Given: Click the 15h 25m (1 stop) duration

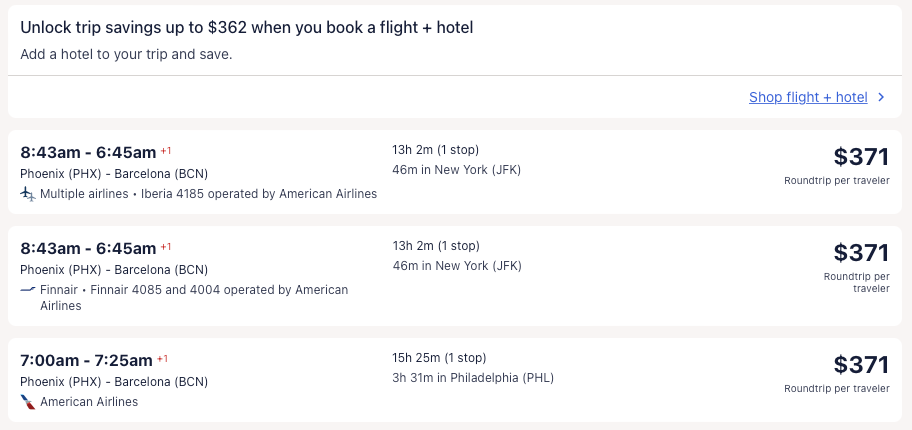Looking at the screenshot, I should pyautogui.click(x=439, y=357).
